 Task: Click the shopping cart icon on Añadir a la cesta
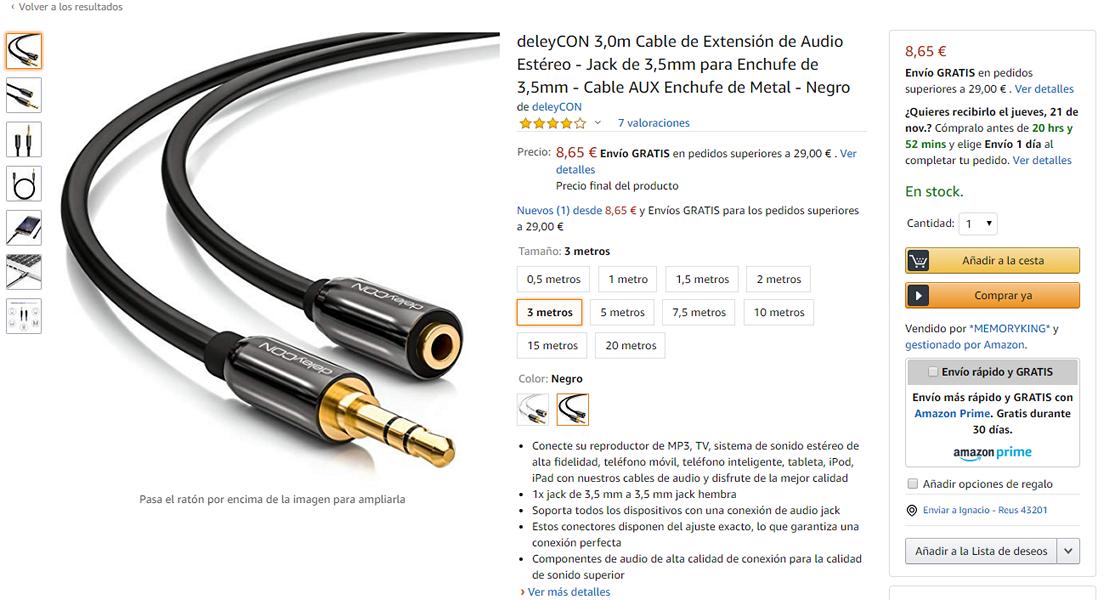(x=918, y=260)
